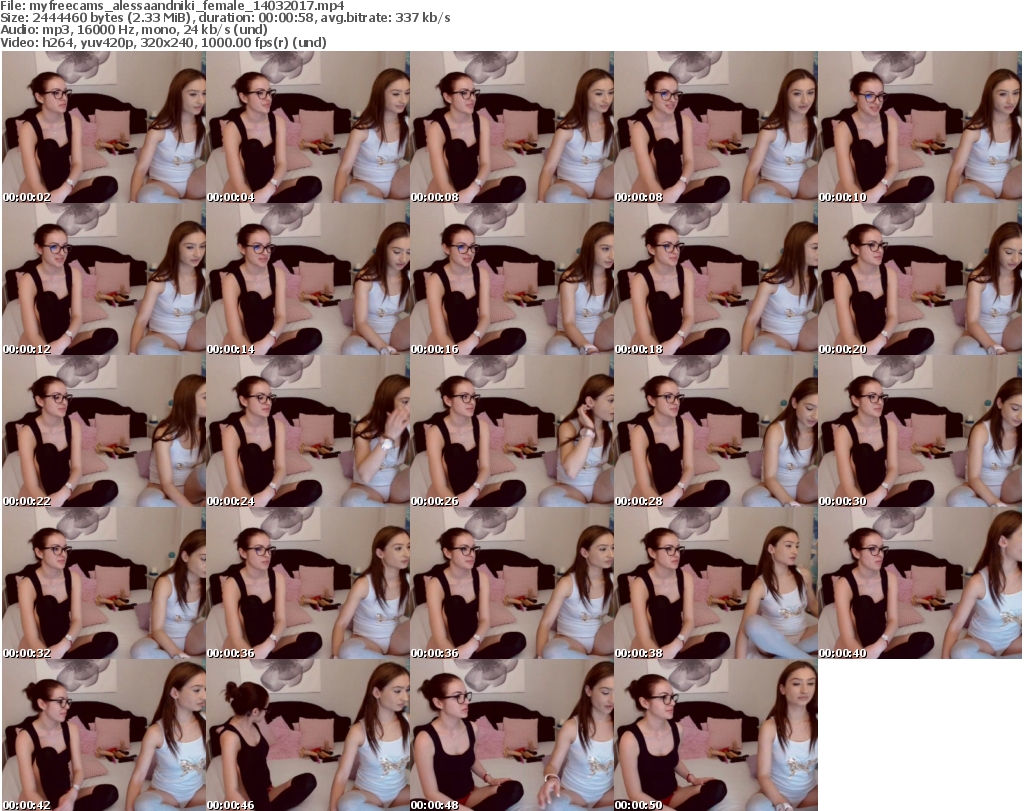This screenshot has width=1024, height=811.
Task: Select the thumbnail stamped 00:00:38
Action: click(716, 583)
